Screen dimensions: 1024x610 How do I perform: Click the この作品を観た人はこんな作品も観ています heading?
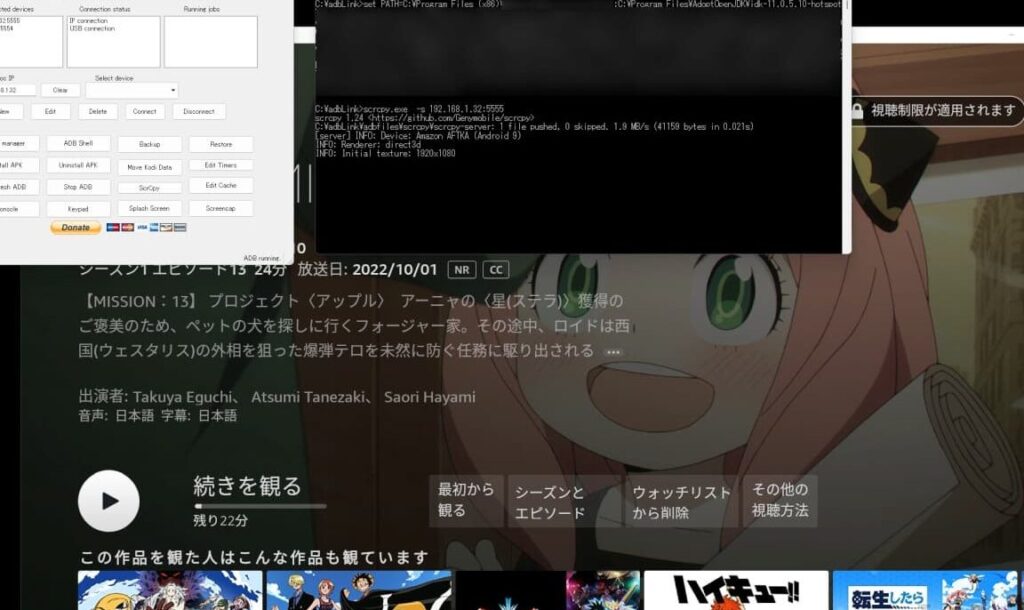click(x=254, y=557)
